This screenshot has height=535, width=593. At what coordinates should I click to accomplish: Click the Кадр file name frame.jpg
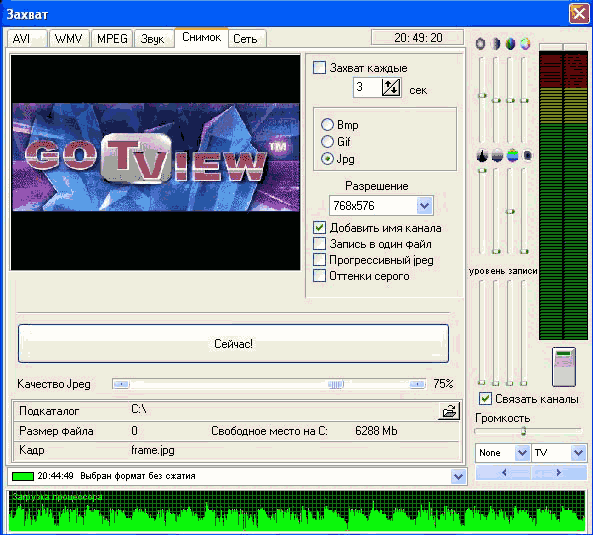[x=153, y=450]
